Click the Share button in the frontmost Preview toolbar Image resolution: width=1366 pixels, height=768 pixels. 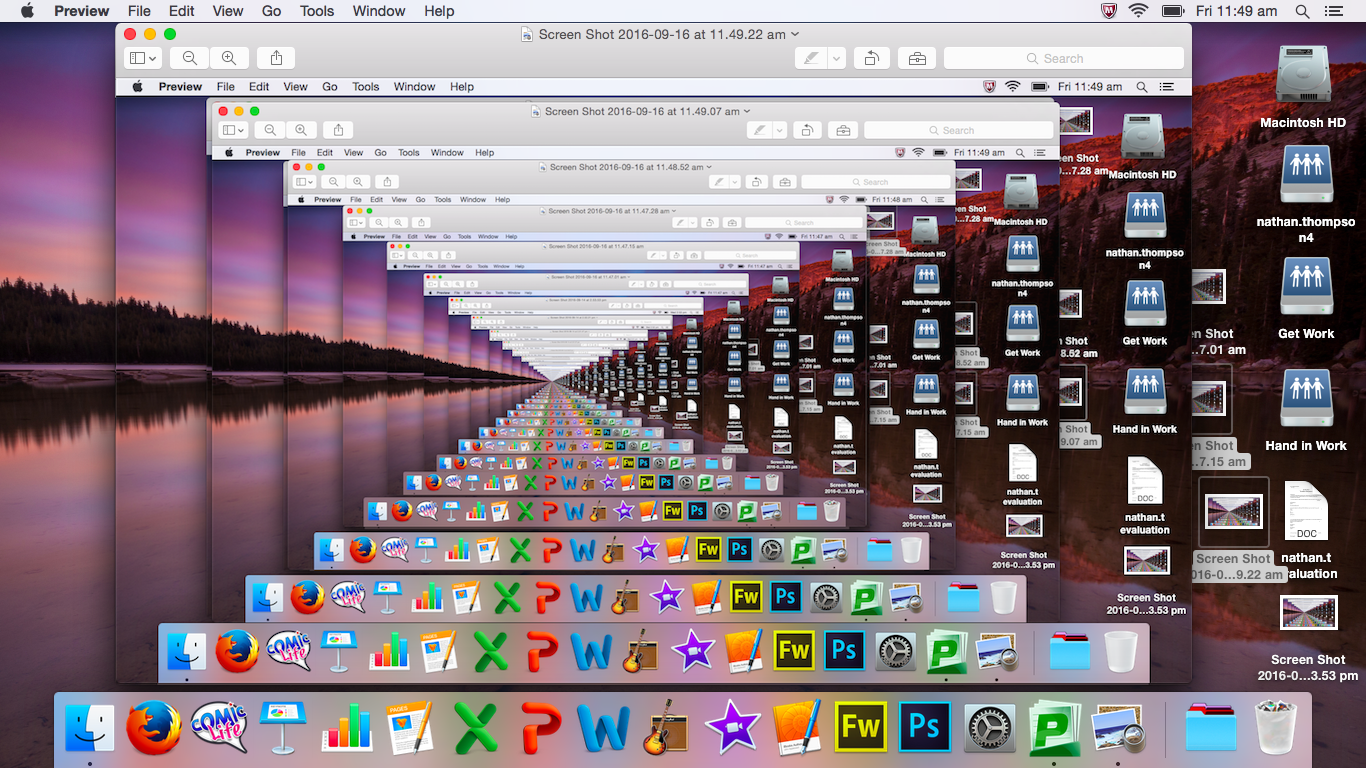[276, 58]
